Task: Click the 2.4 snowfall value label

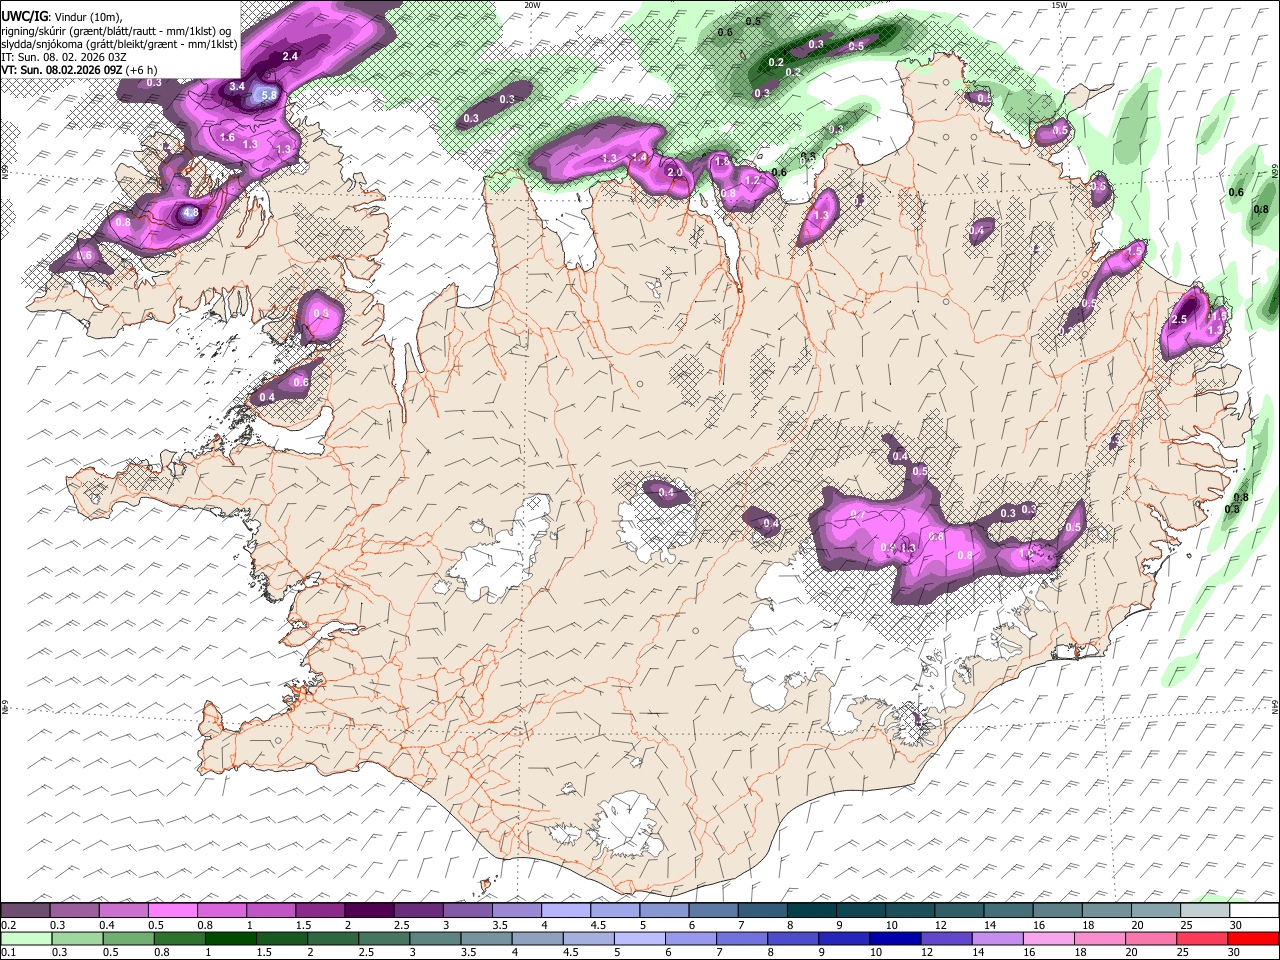Action: (x=291, y=56)
